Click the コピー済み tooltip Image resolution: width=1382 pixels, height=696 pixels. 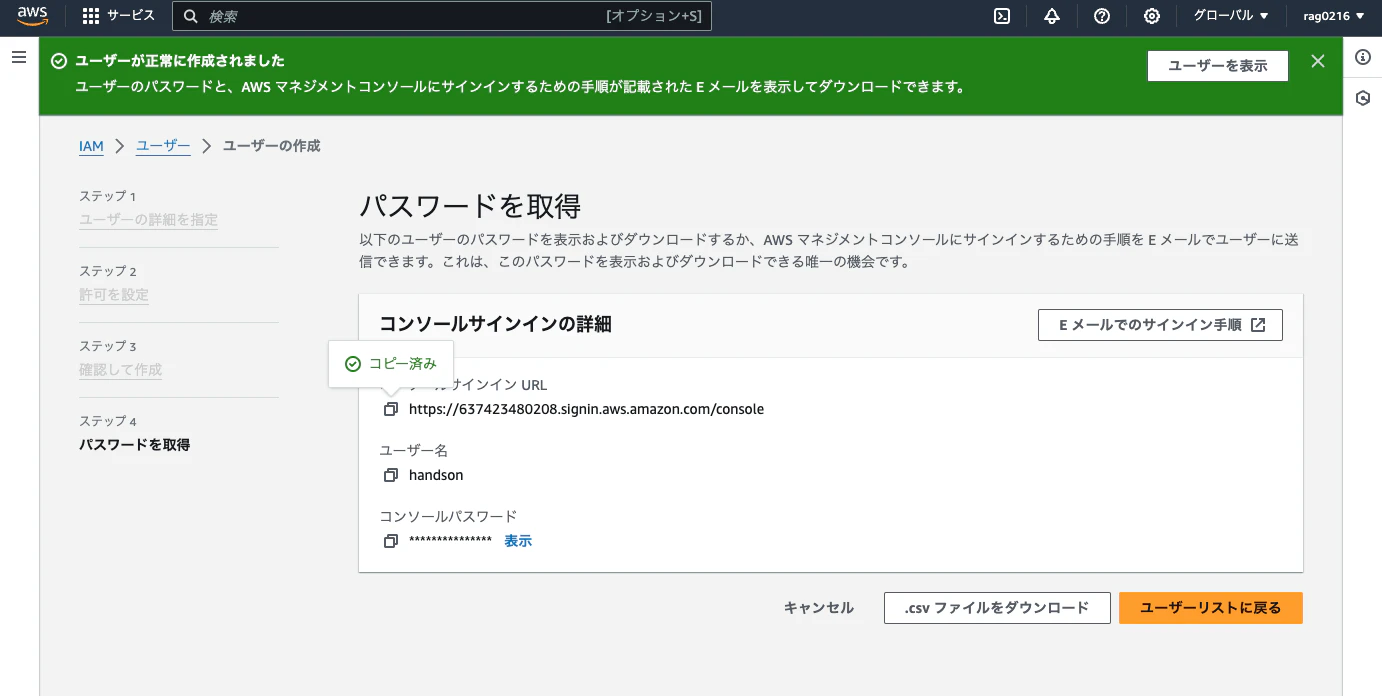391,364
